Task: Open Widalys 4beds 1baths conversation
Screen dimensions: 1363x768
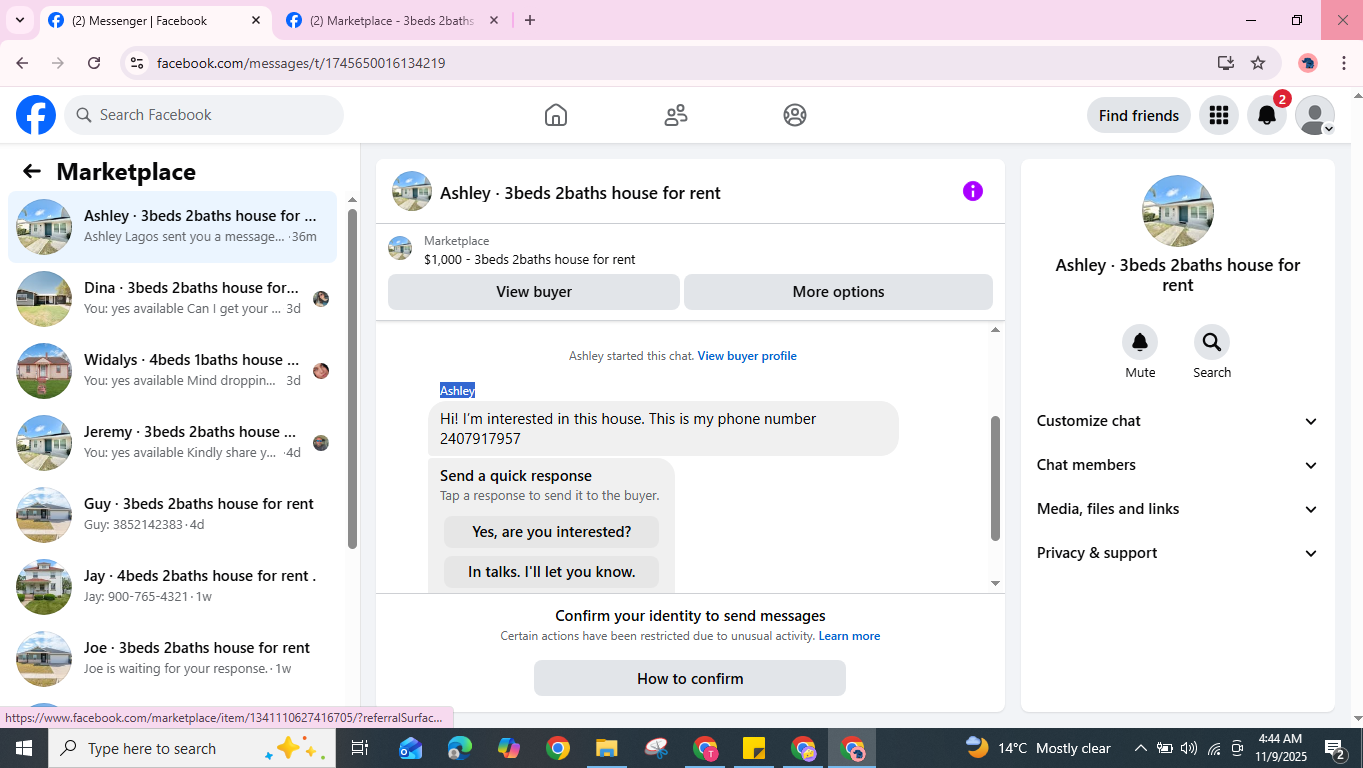Action: (x=172, y=371)
